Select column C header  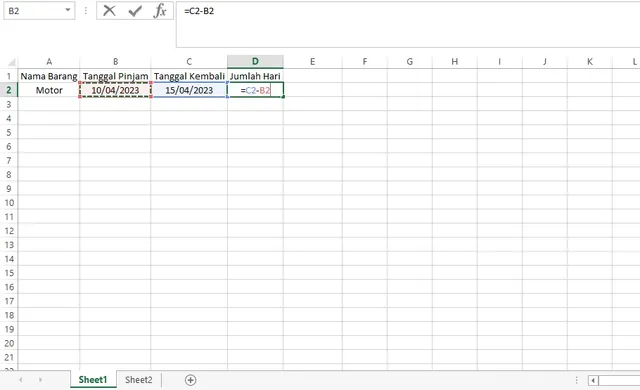[189, 62]
